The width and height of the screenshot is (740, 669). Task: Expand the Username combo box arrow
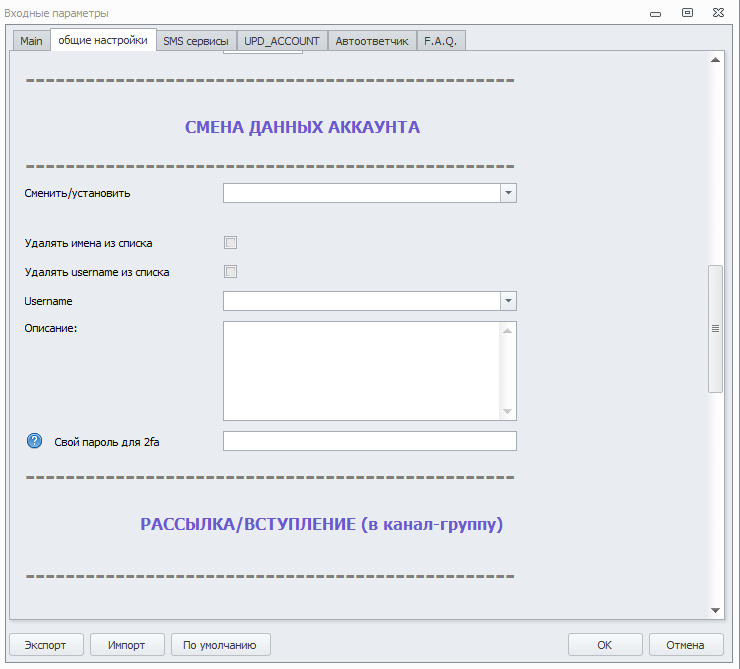[508, 301]
